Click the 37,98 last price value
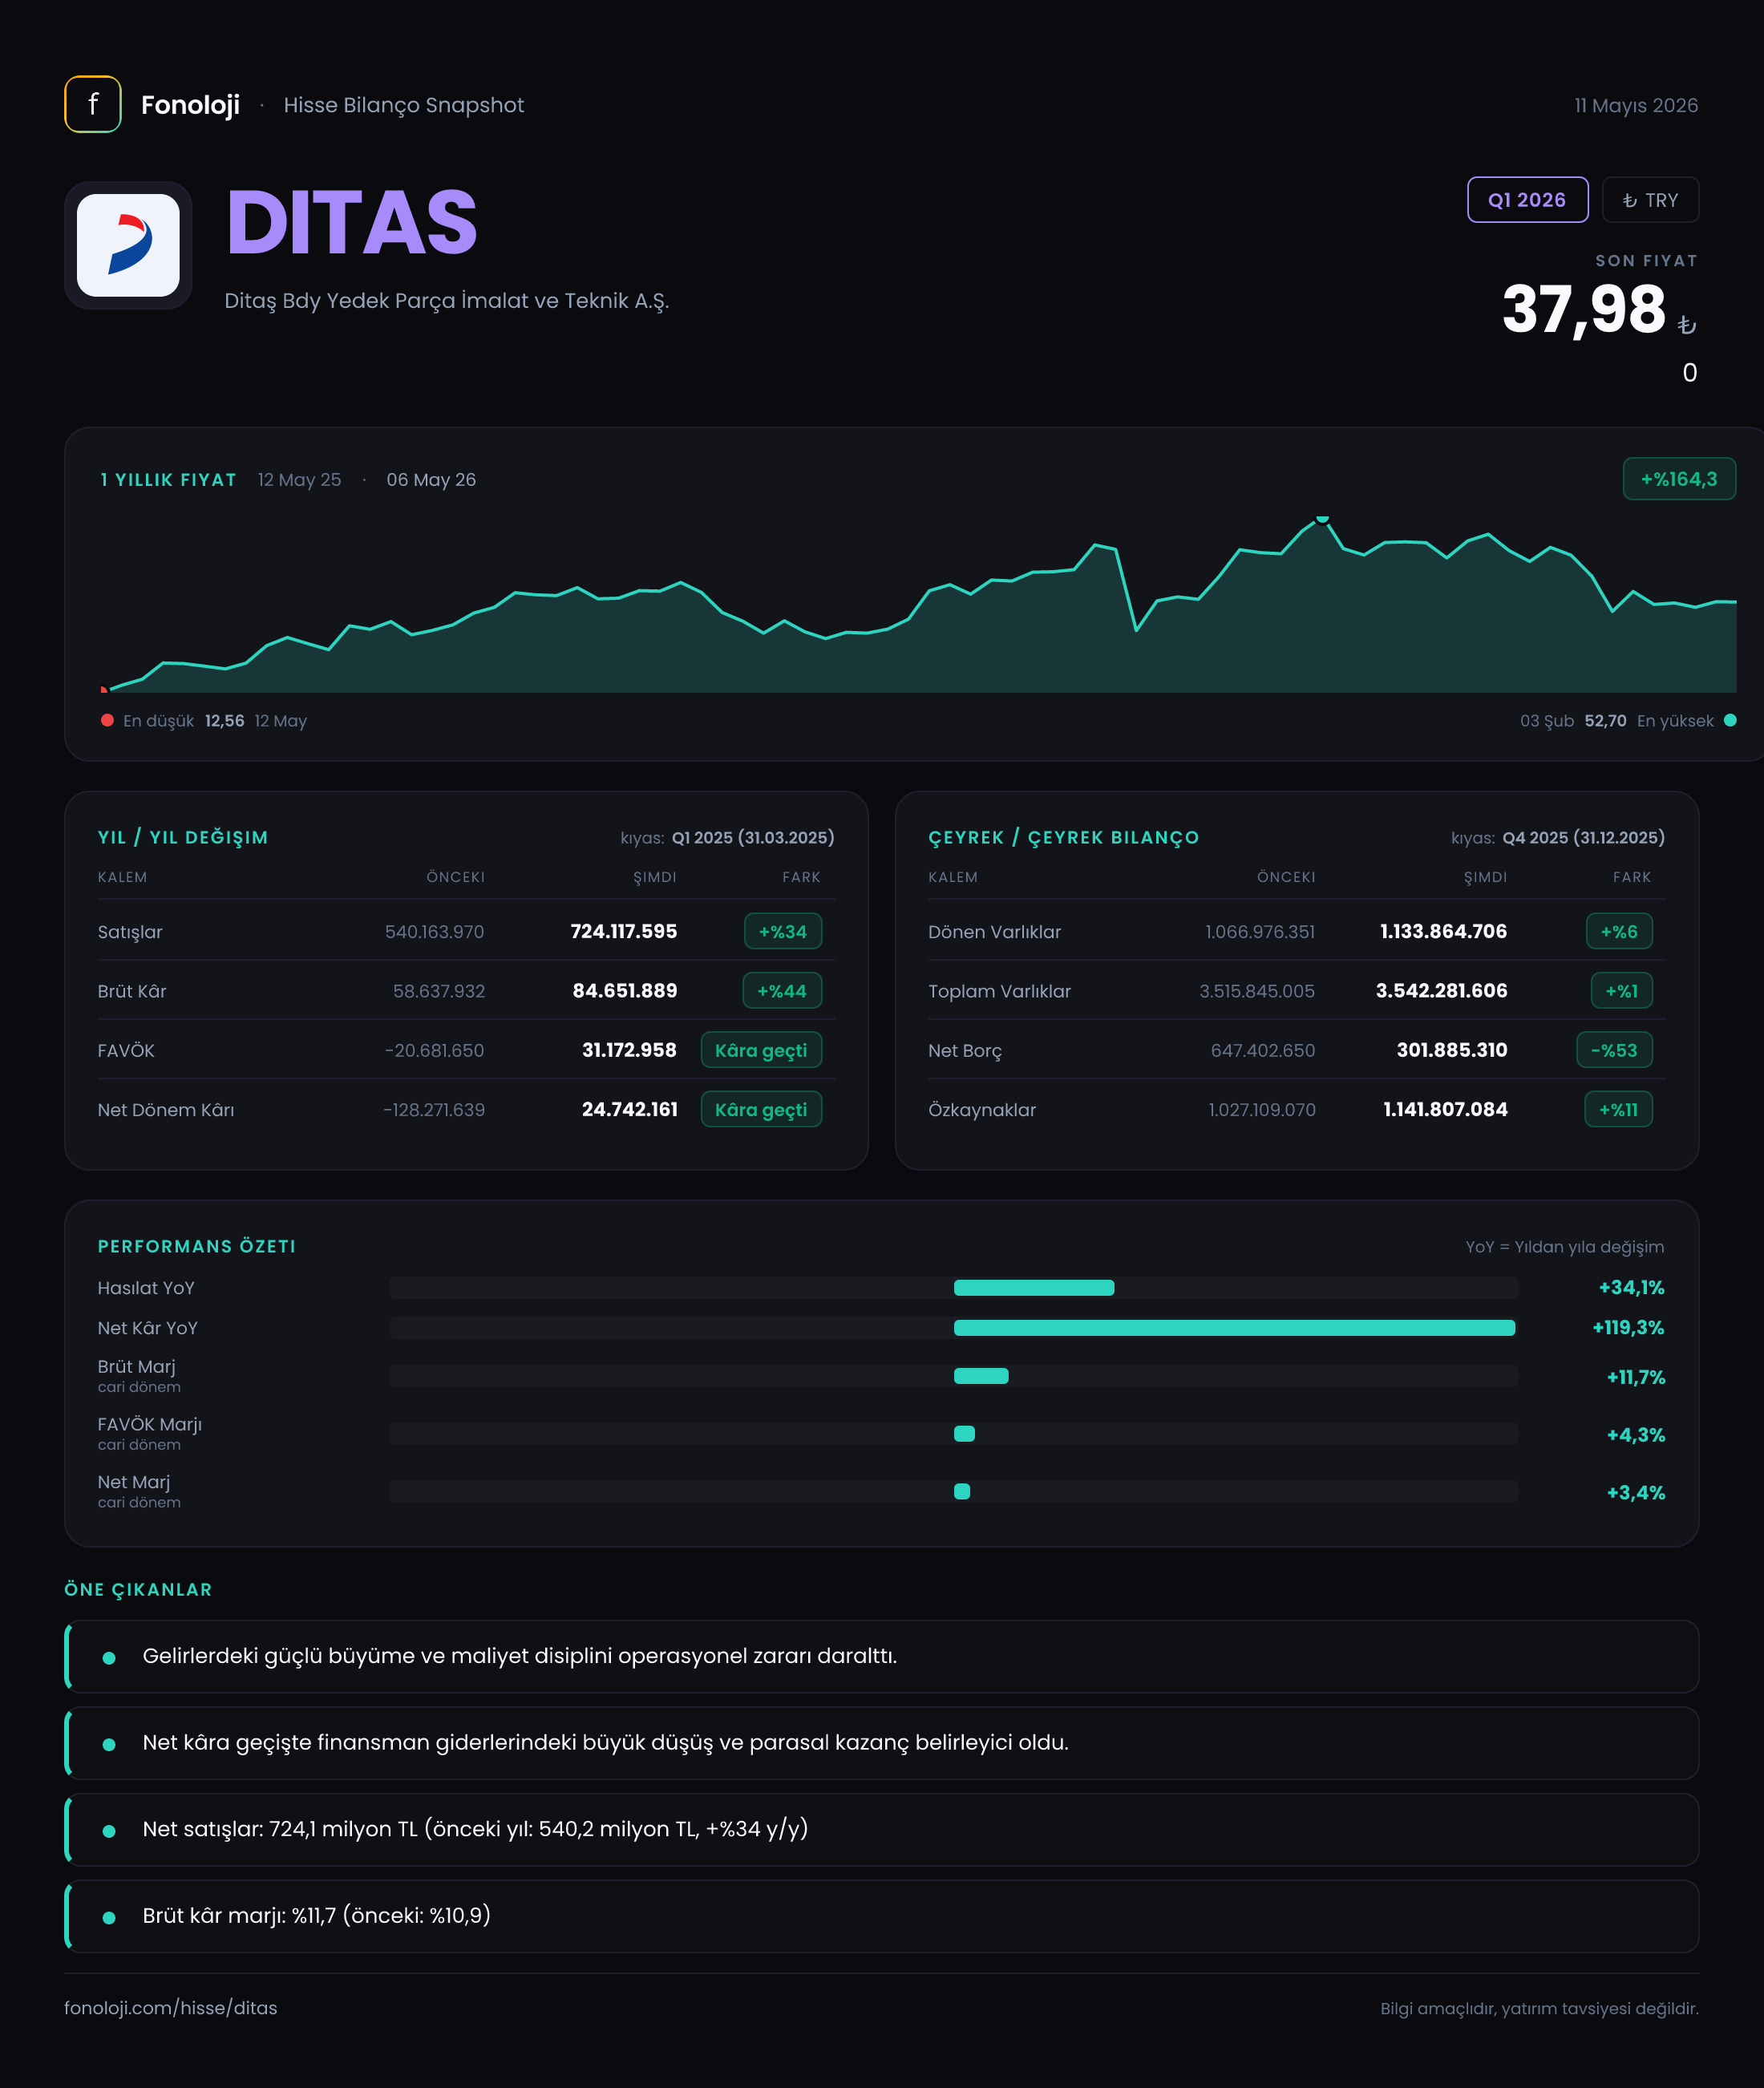The image size is (1764, 2088). click(1583, 309)
